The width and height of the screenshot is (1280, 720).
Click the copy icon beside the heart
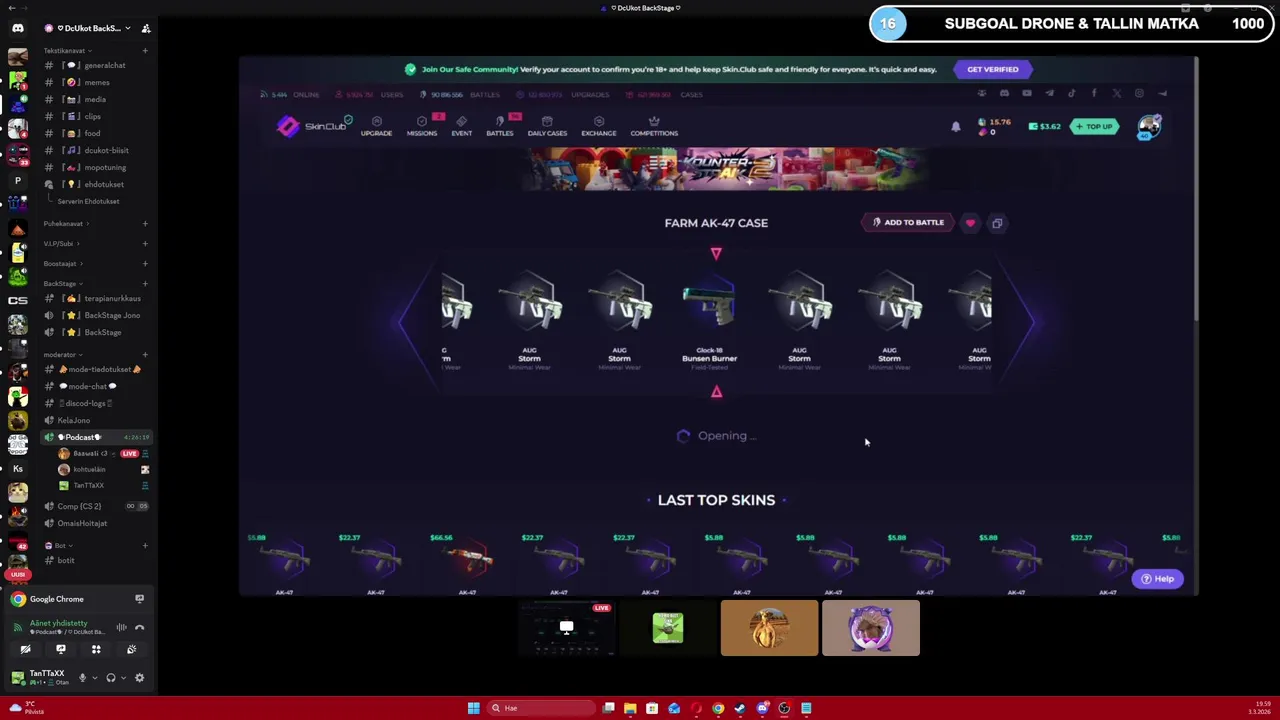[x=997, y=223]
